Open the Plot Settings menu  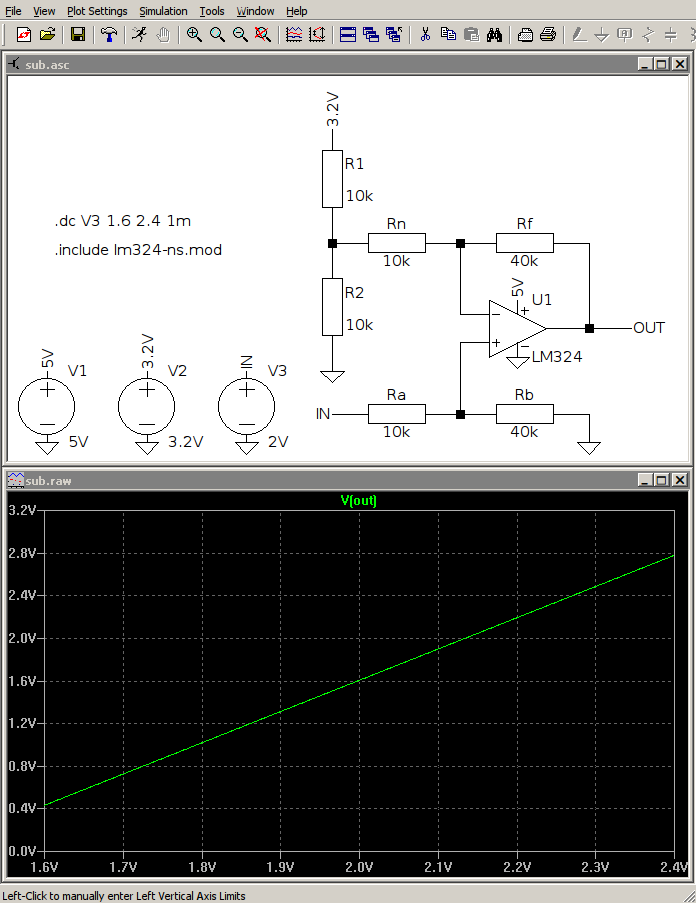[97, 11]
